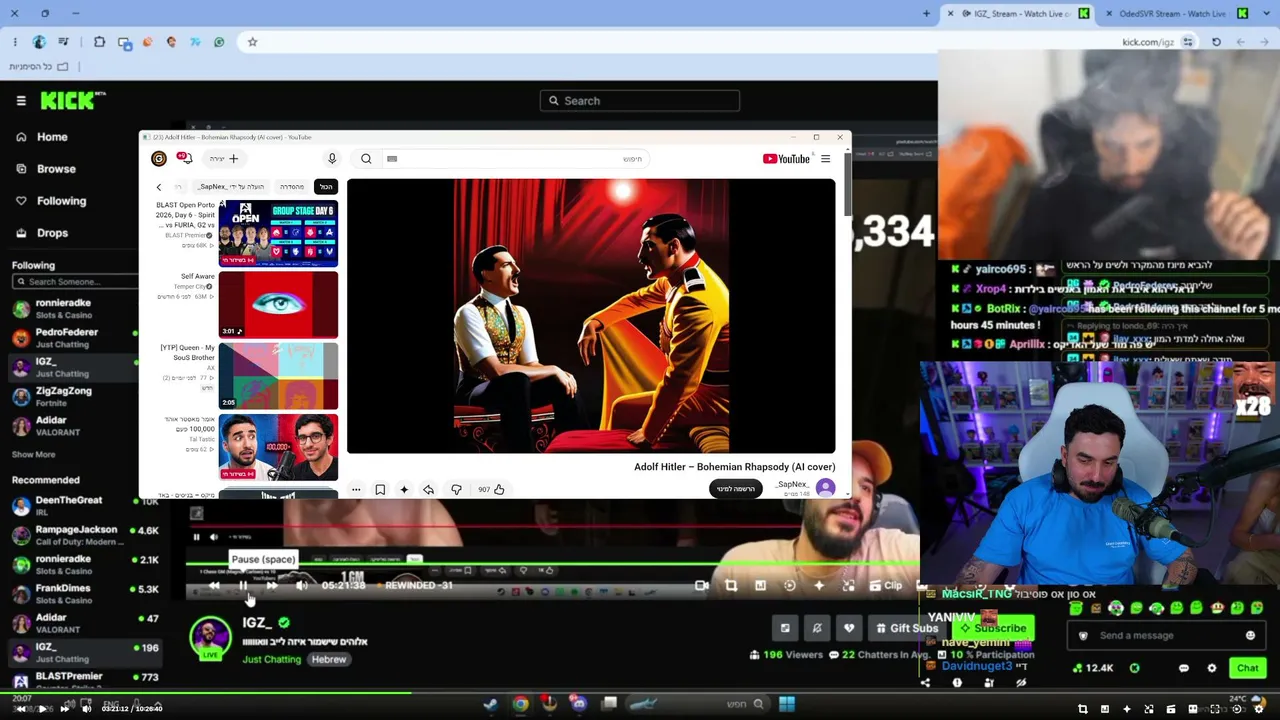Subscribe to the IGZ_ channel

(x=992, y=628)
